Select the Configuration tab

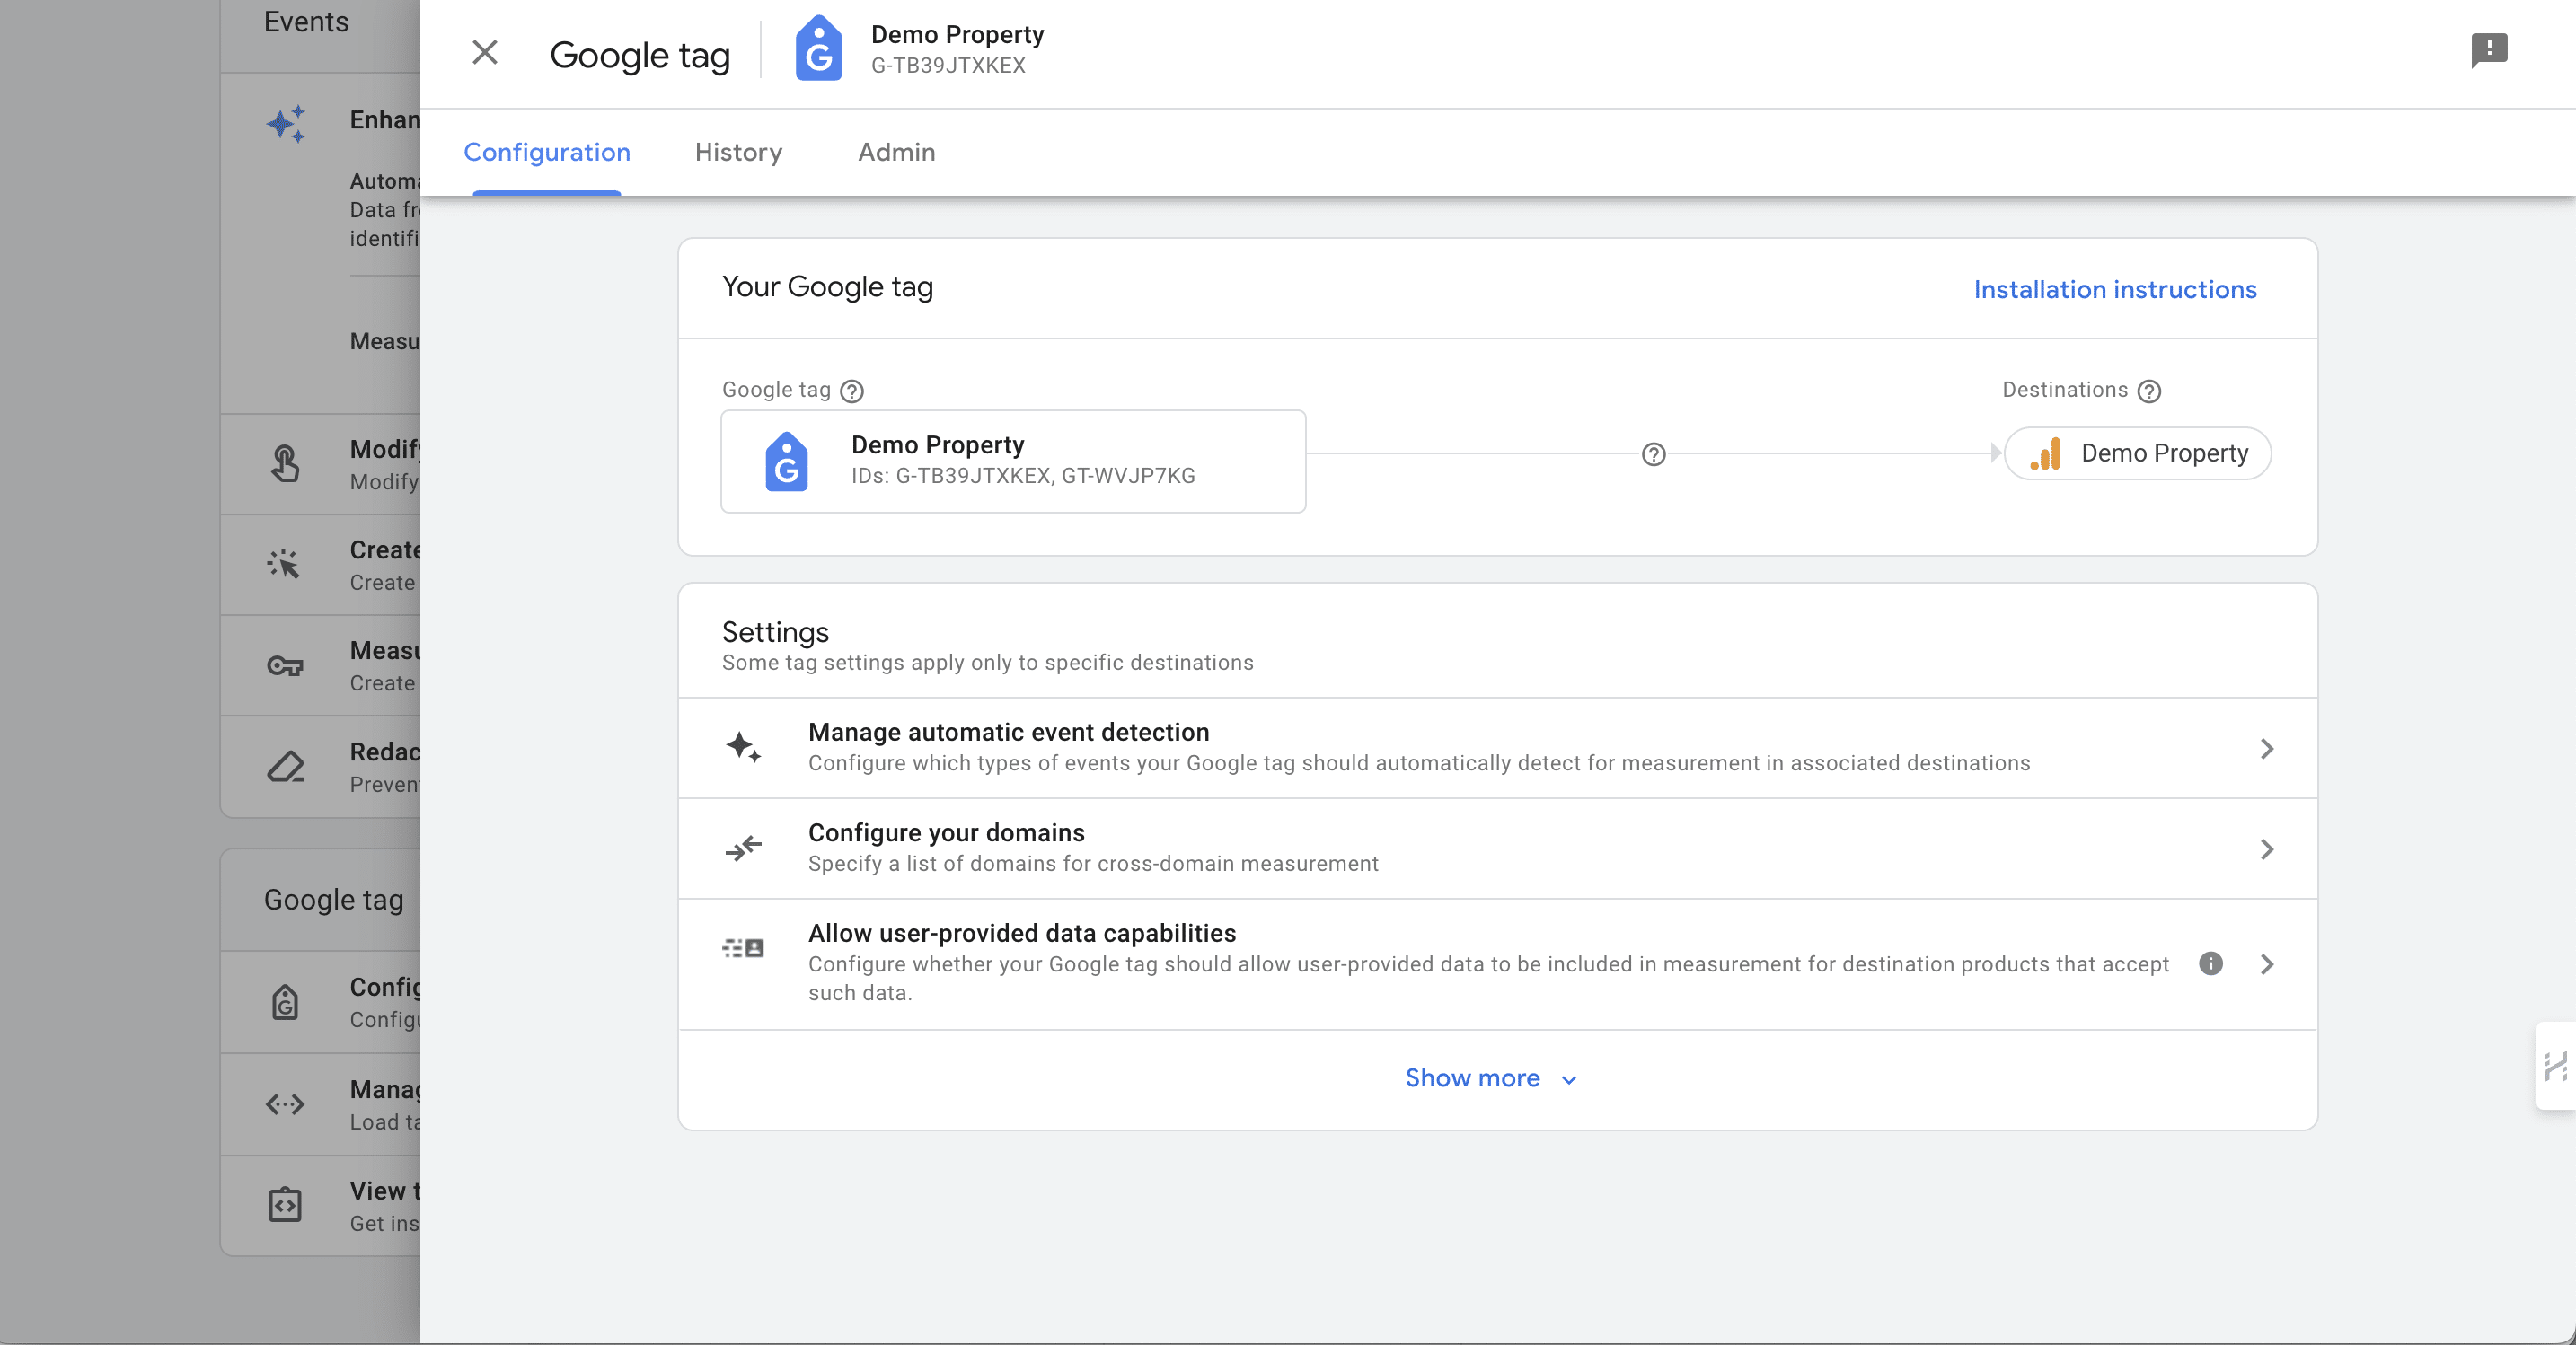point(546,152)
